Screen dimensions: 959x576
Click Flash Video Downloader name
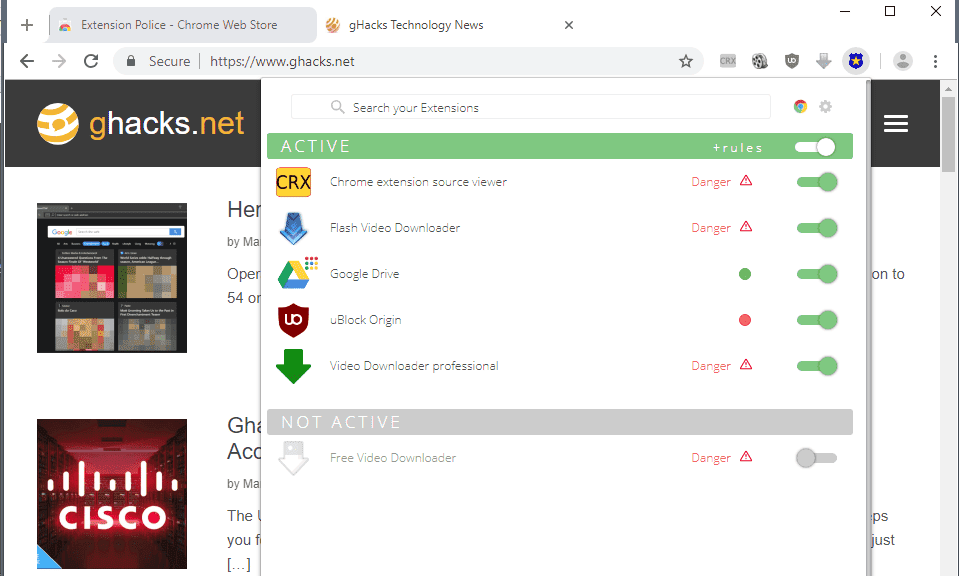pyautogui.click(x=395, y=228)
